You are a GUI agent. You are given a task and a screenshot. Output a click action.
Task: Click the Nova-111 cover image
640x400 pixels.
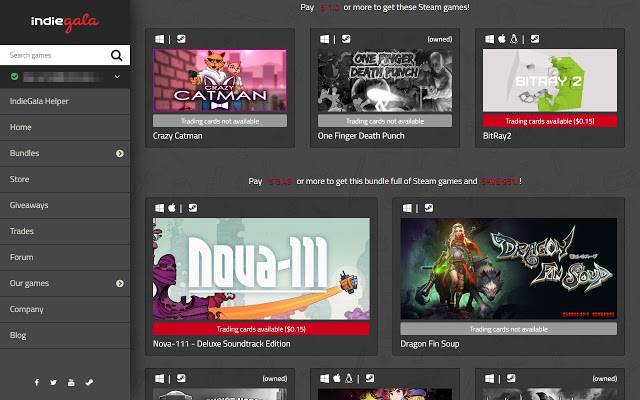click(x=261, y=269)
